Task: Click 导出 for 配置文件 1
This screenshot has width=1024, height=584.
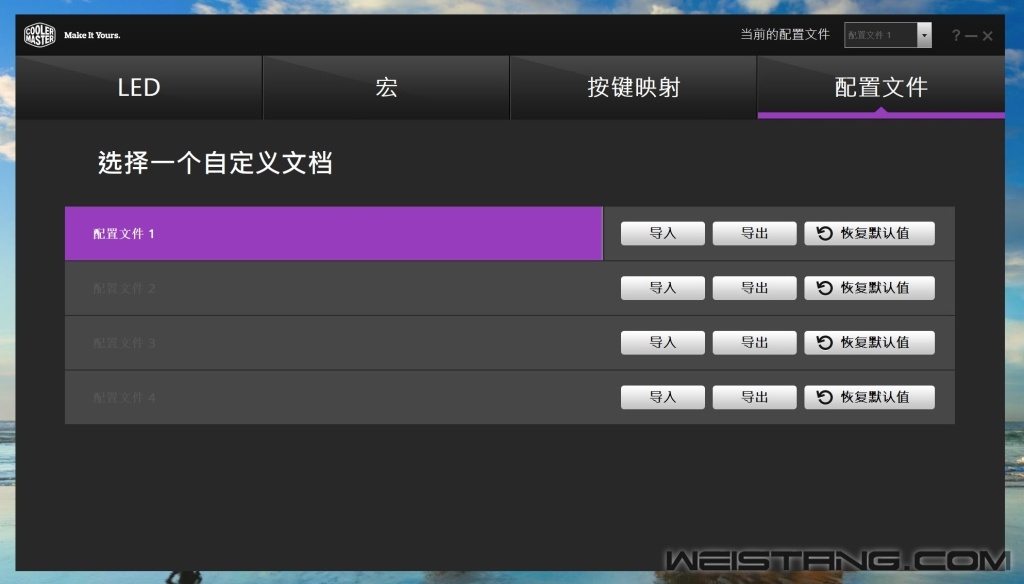Action: click(x=754, y=234)
